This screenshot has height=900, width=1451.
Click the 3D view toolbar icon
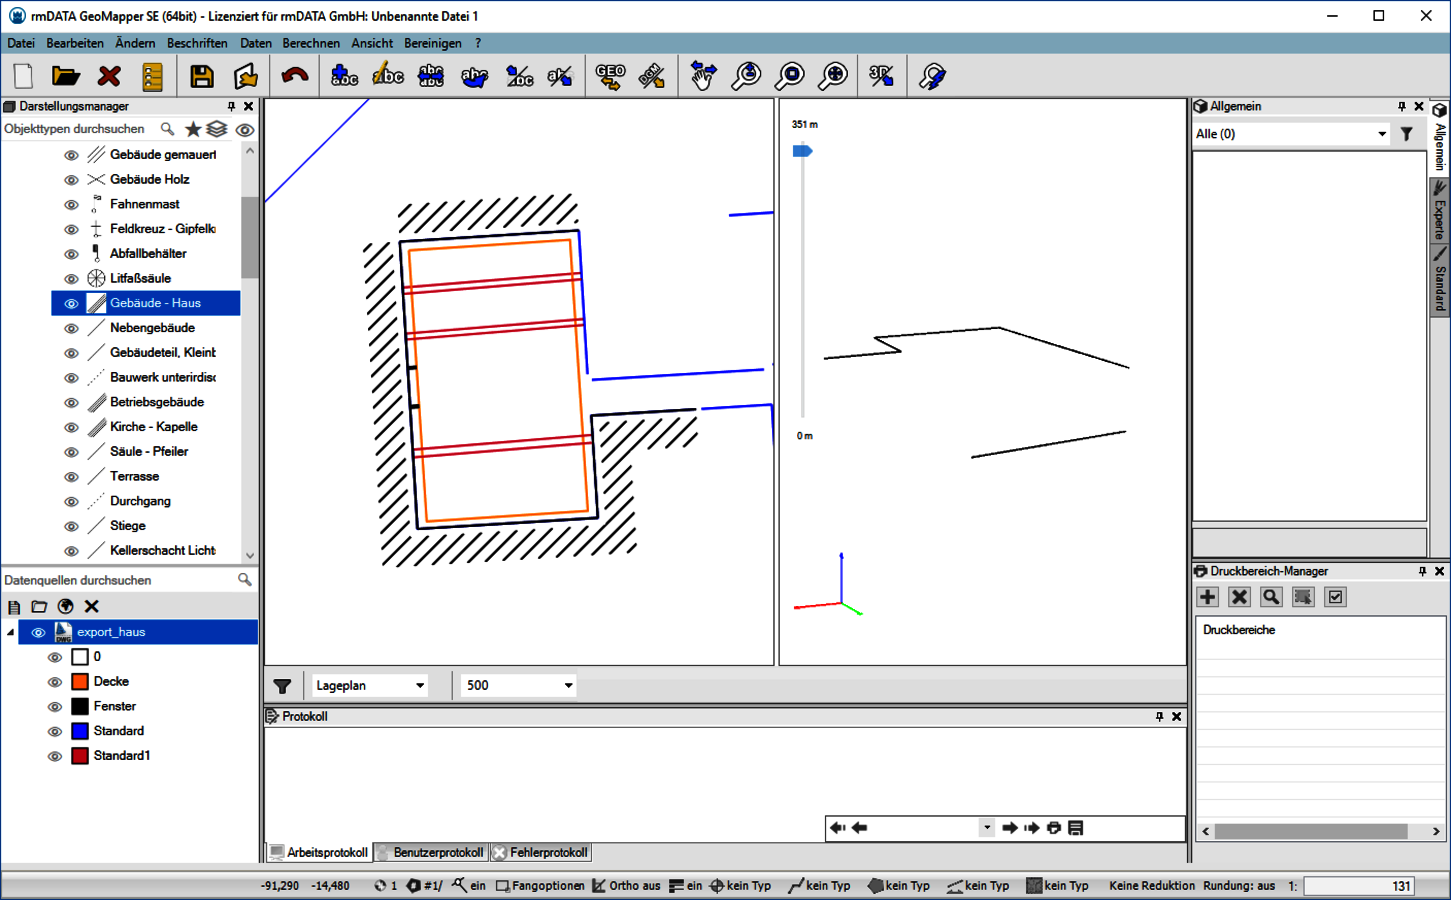(881, 76)
